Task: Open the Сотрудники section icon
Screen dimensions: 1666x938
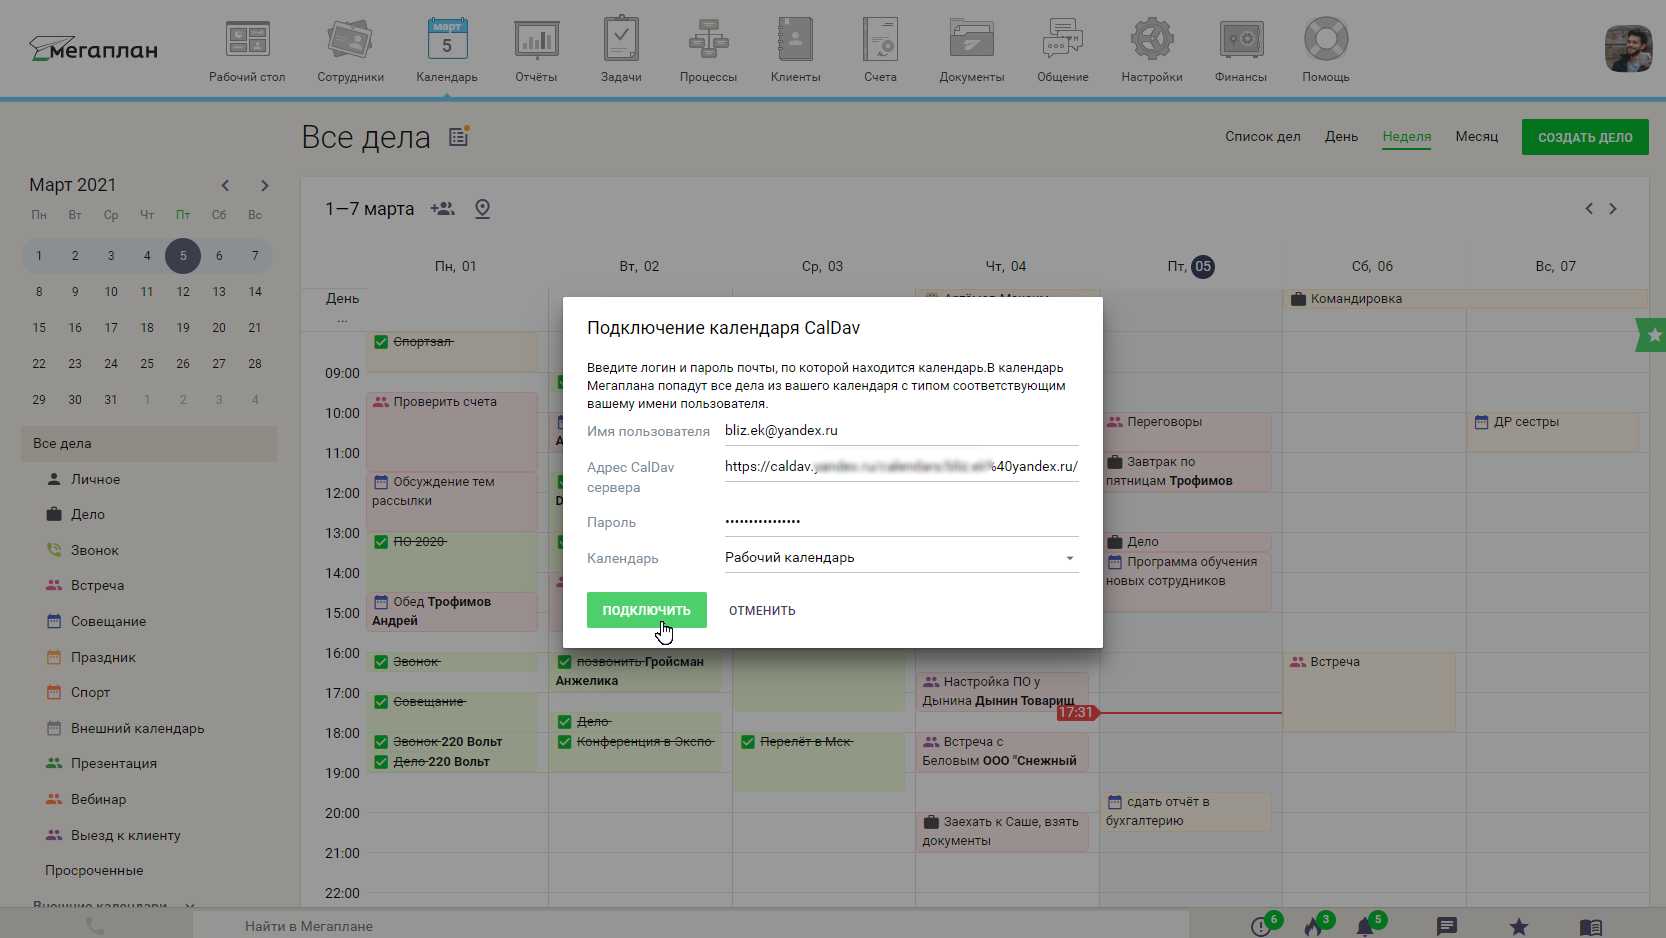Action: pyautogui.click(x=350, y=40)
